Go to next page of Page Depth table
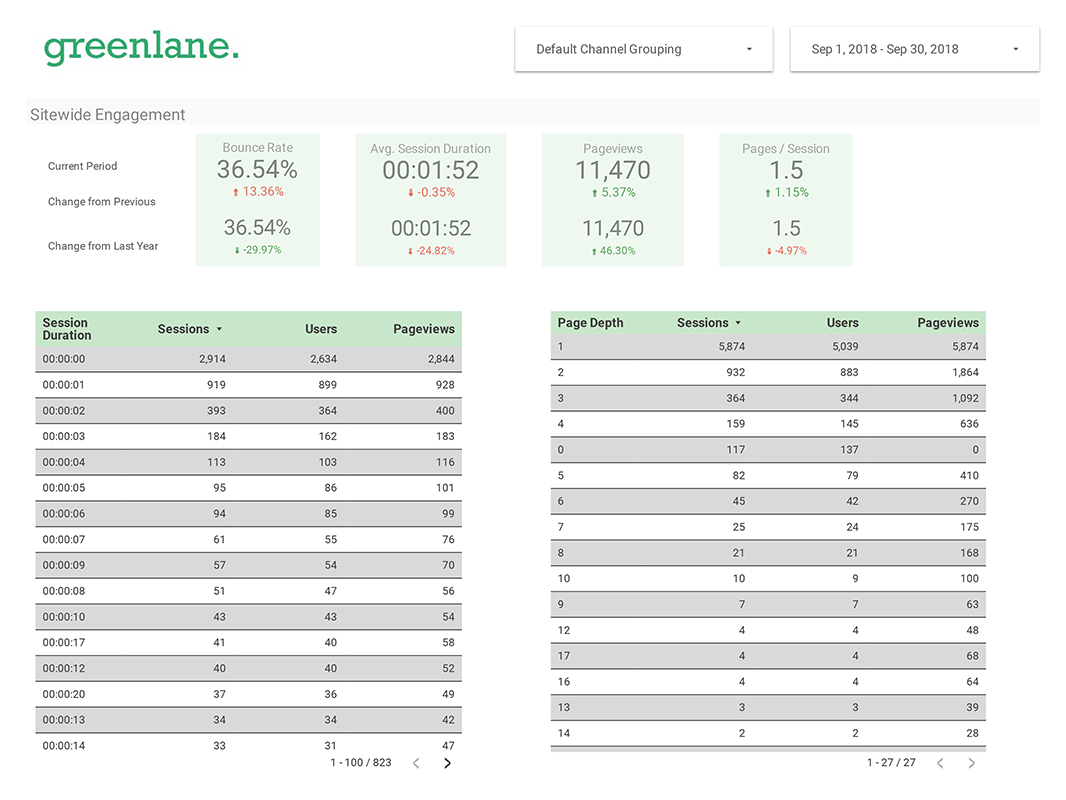The image size is (1066, 800). click(x=972, y=763)
